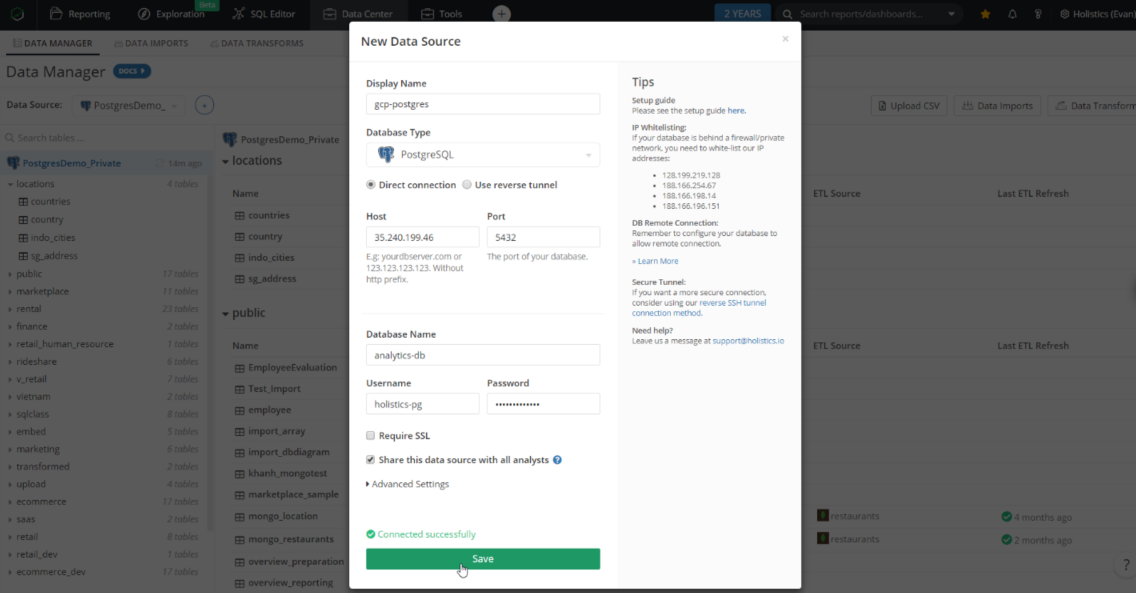Click the Username field
This screenshot has height=593, width=1136.
(422, 403)
